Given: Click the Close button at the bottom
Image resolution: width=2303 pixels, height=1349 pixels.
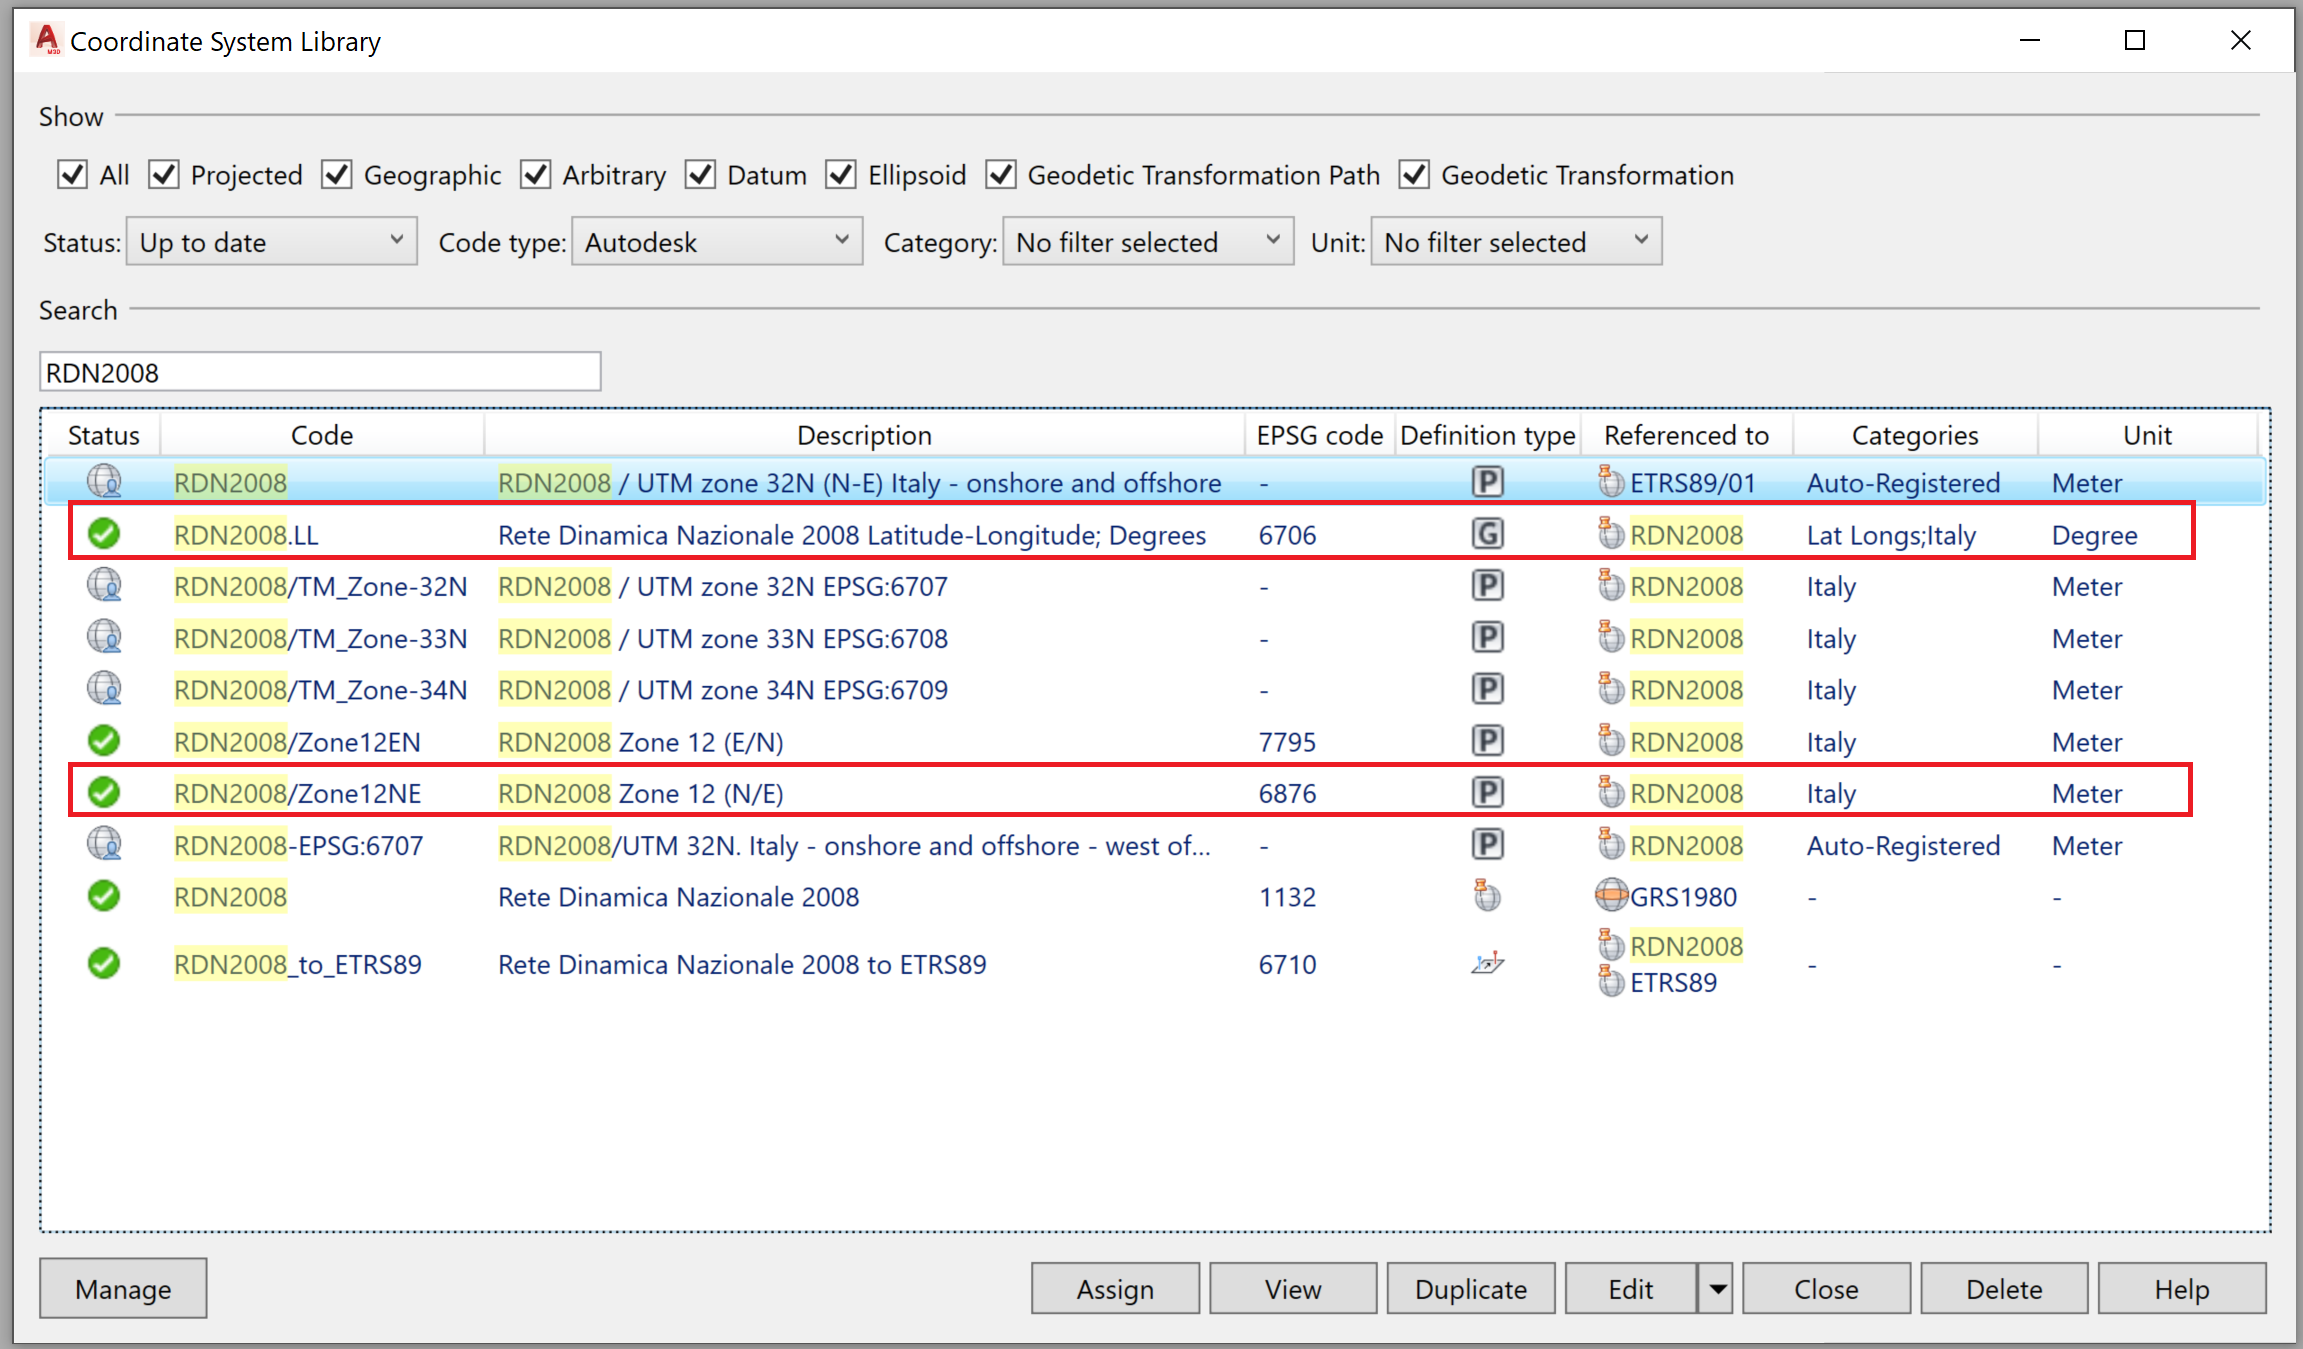Looking at the screenshot, I should (x=1826, y=1288).
